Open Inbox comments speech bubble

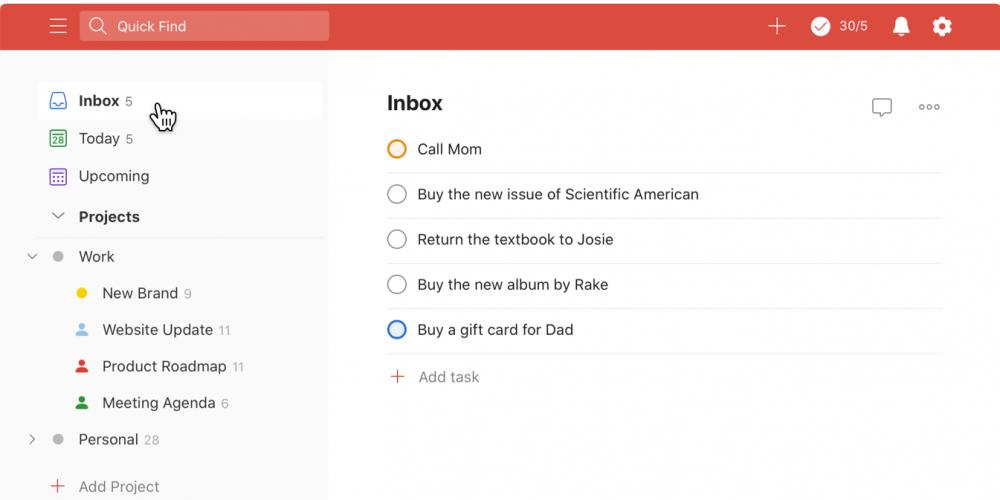point(881,107)
